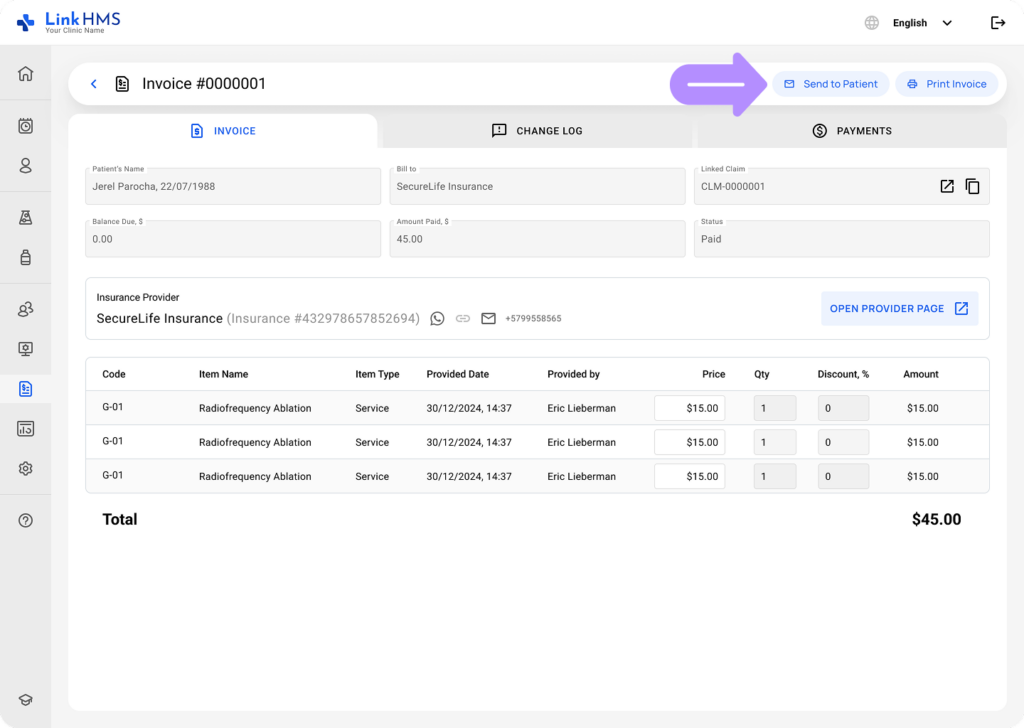Click price field in first Radiofrequency Ablation row
1024x728 pixels.
[x=690, y=408]
